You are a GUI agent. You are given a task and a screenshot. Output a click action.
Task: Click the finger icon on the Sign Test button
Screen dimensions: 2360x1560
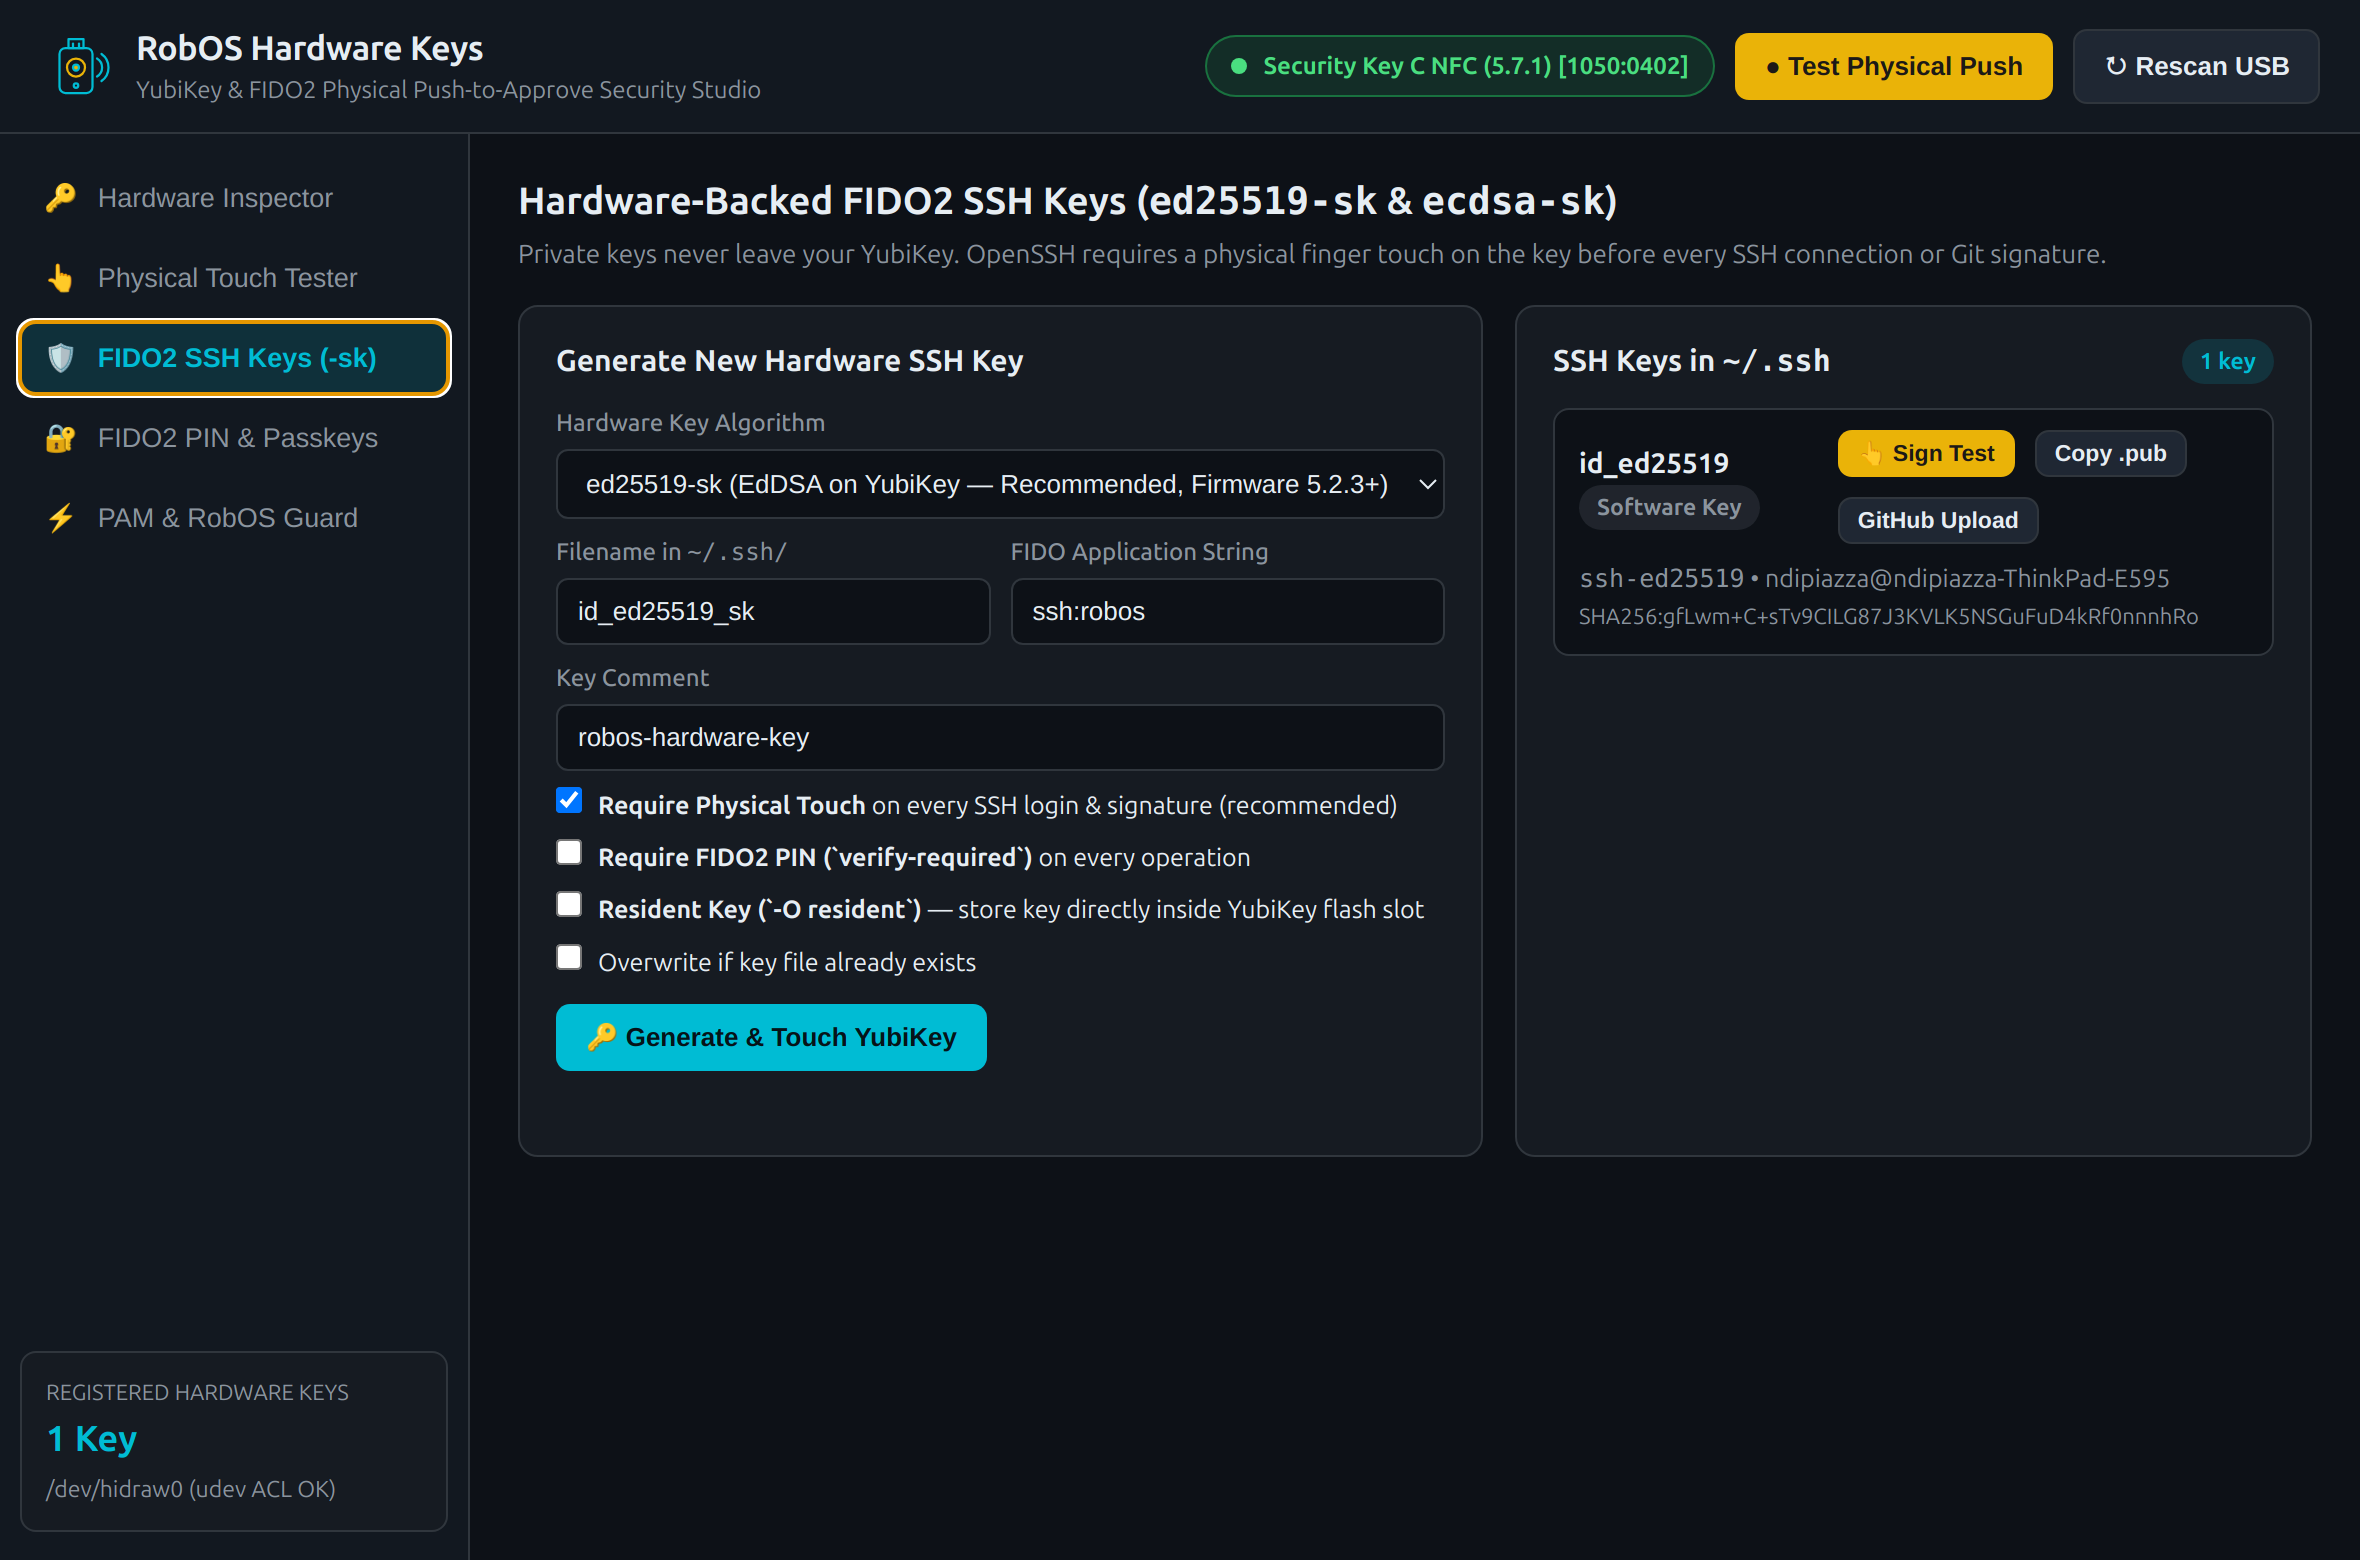click(1871, 454)
